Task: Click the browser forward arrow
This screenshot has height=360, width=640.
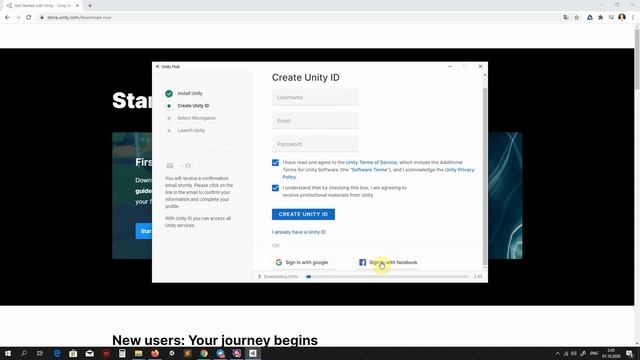Action: tap(18, 18)
